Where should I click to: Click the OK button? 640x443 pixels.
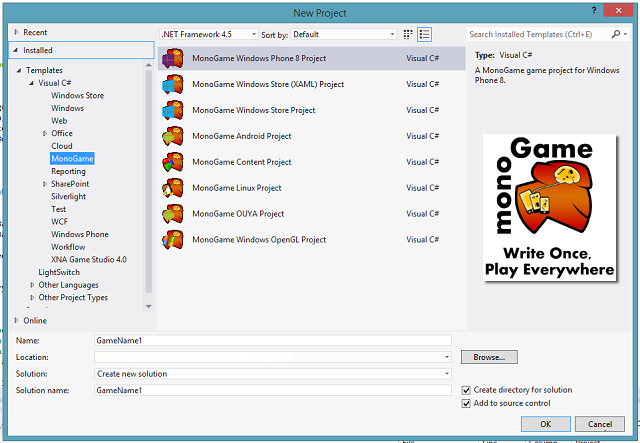point(545,424)
